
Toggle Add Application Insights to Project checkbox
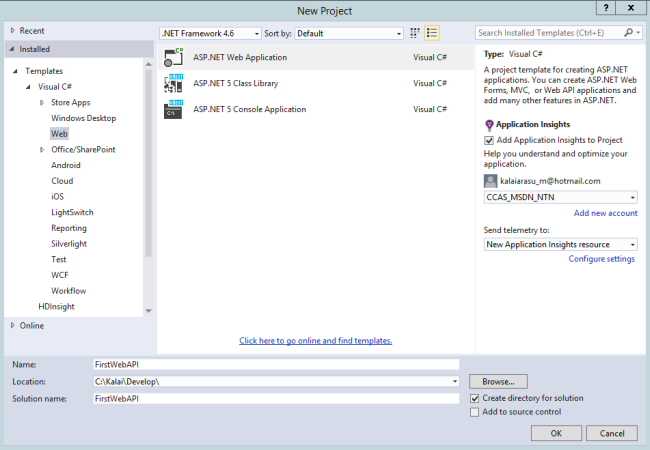489,140
